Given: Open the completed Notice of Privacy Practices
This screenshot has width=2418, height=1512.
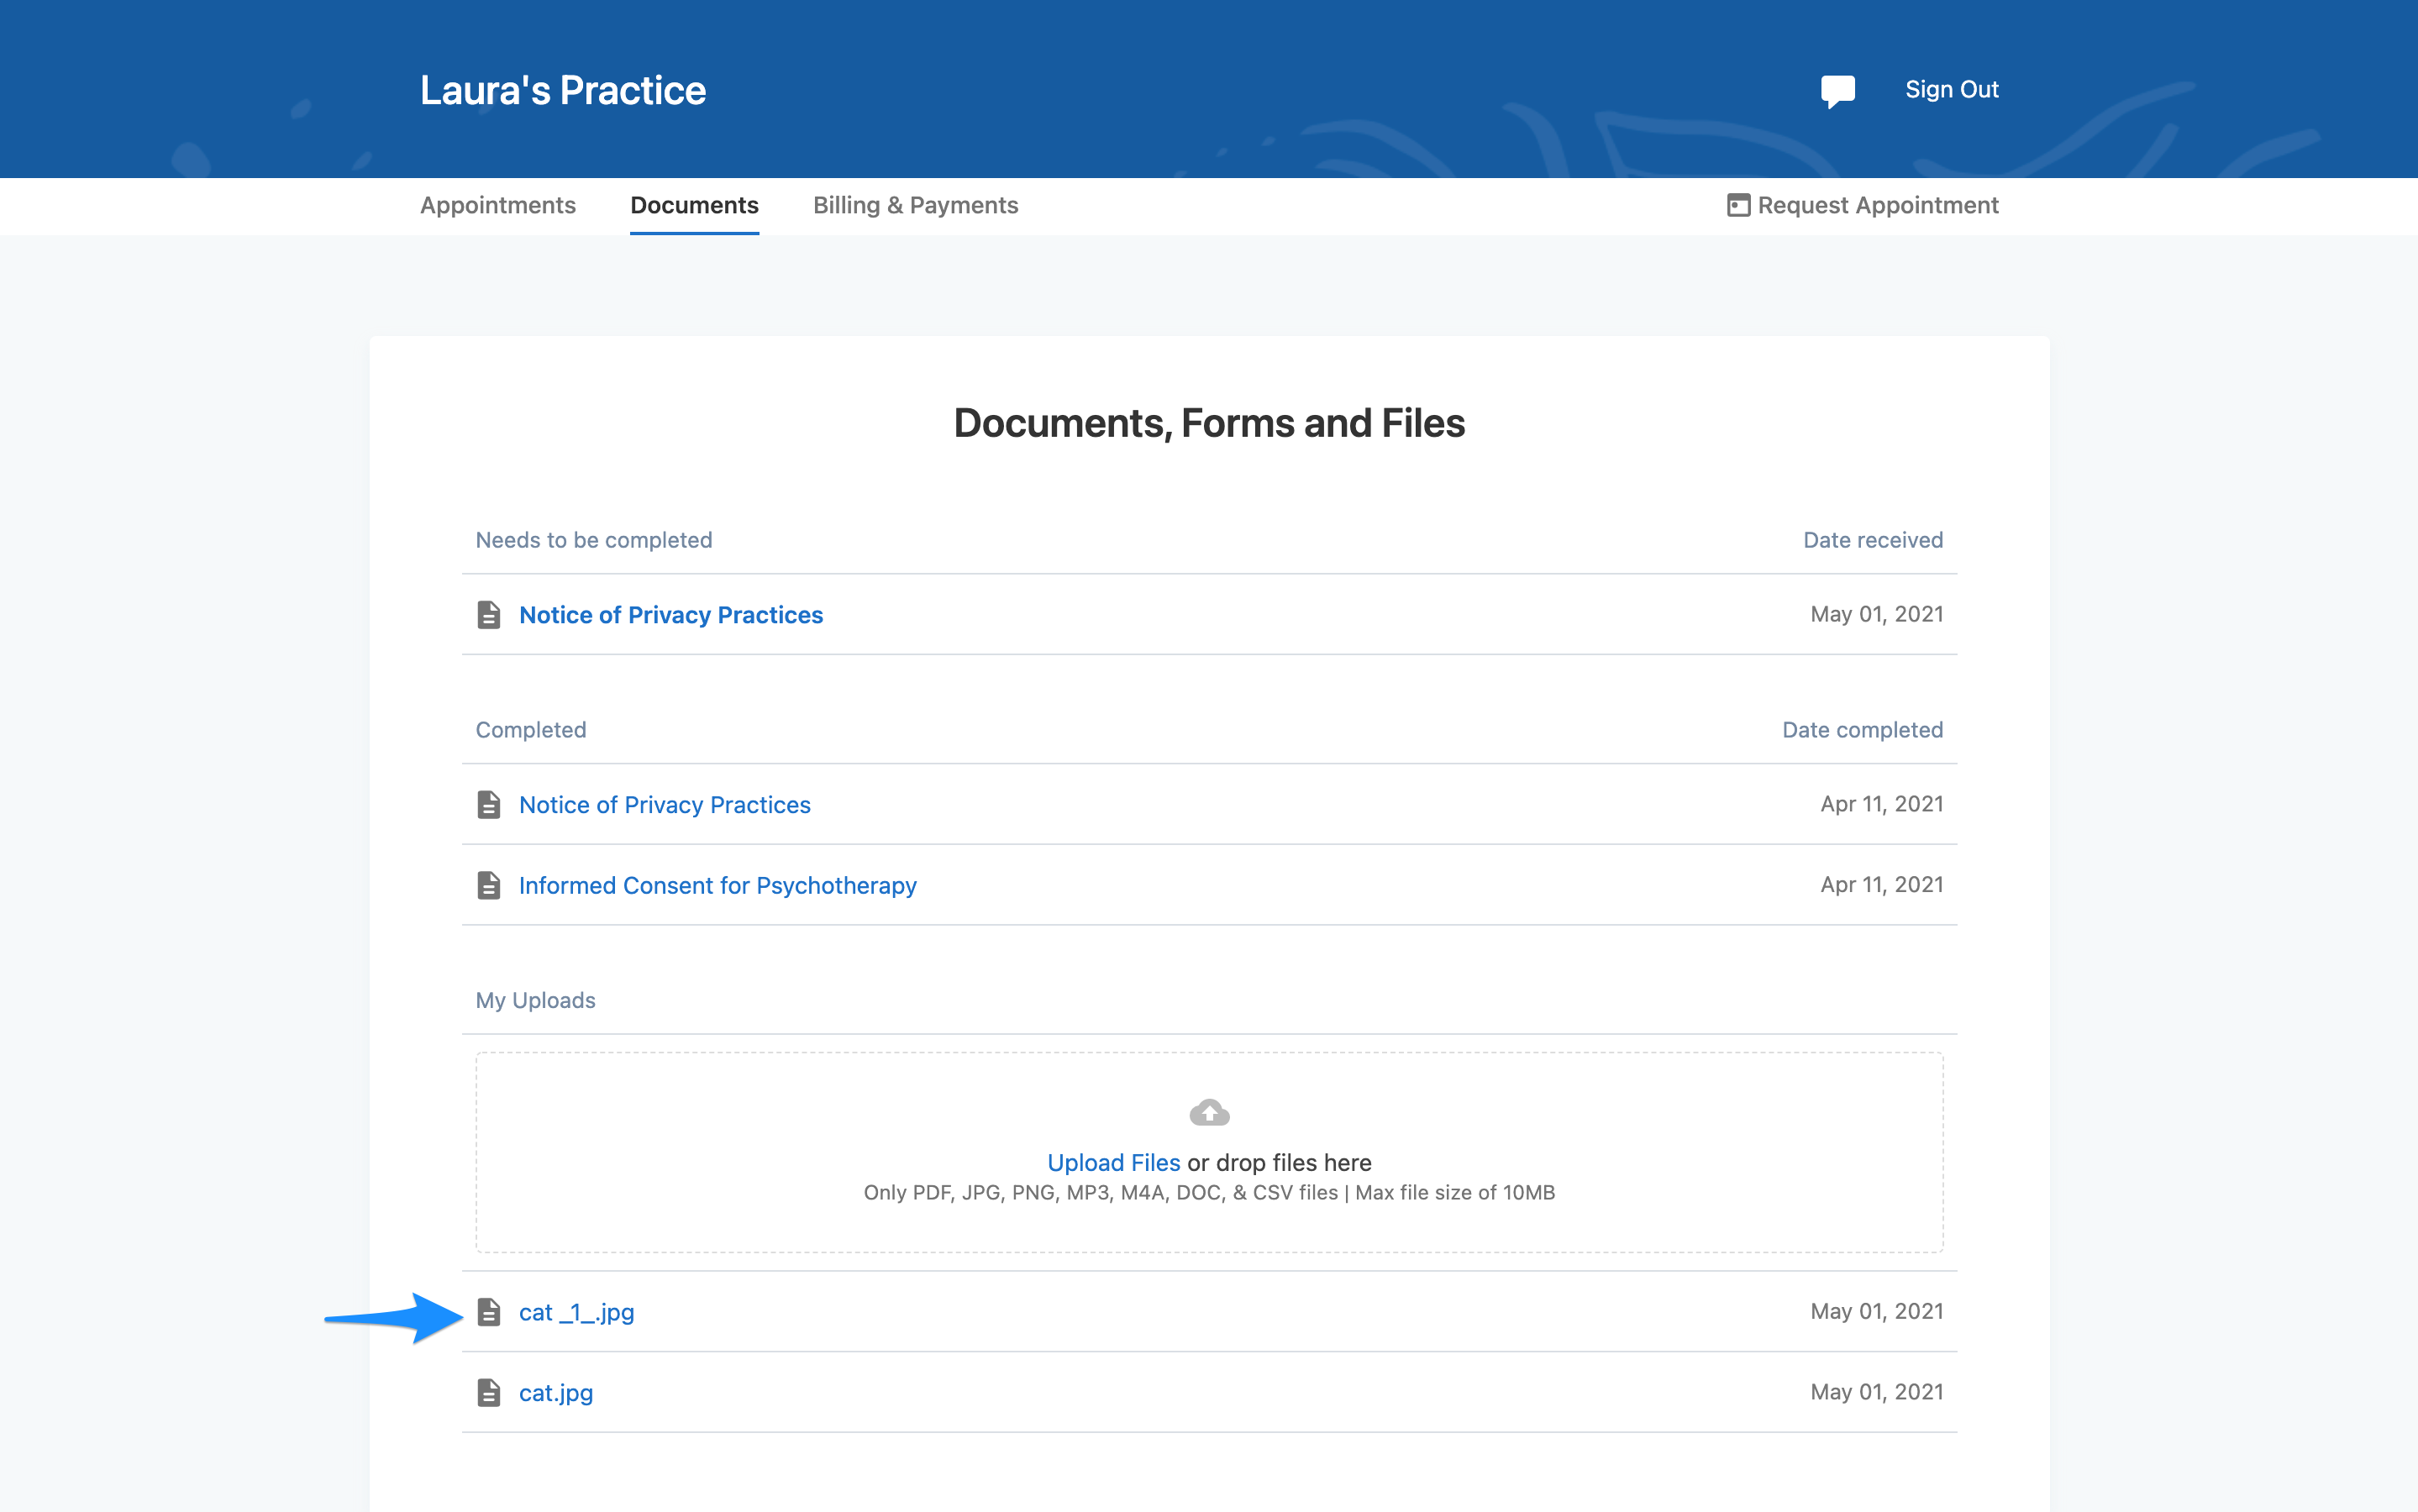Looking at the screenshot, I should 665,803.
